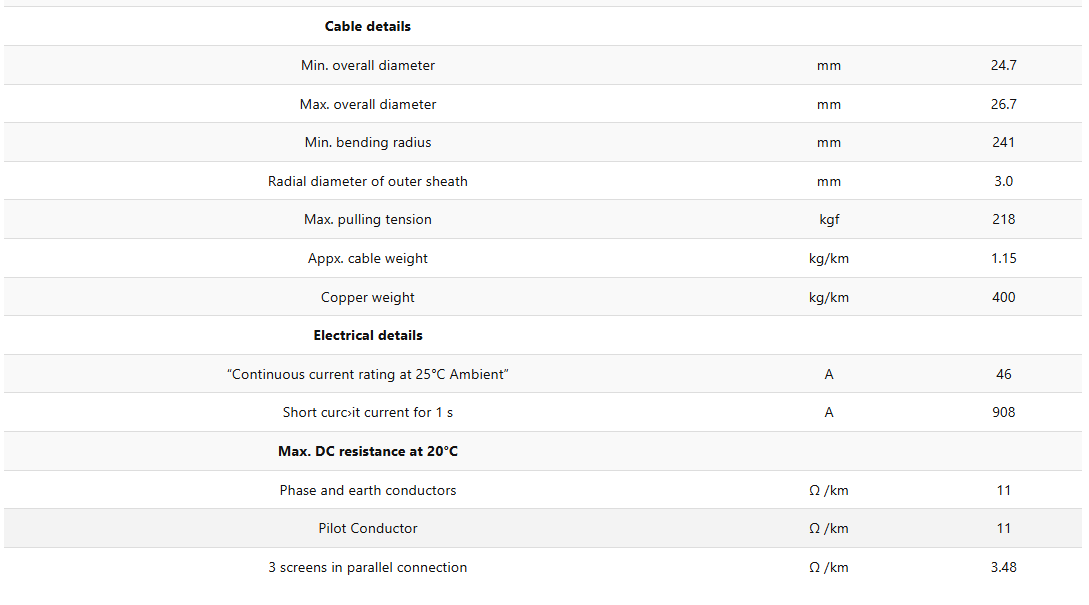This screenshot has width=1089, height=605.
Task: Select the Cable details section header
Action: click(367, 26)
